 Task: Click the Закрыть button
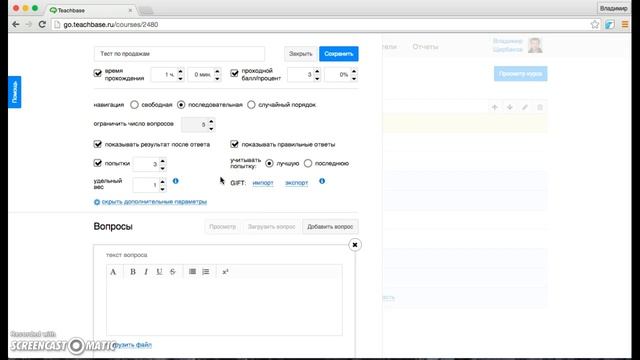pyautogui.click(x=300, y=53)
